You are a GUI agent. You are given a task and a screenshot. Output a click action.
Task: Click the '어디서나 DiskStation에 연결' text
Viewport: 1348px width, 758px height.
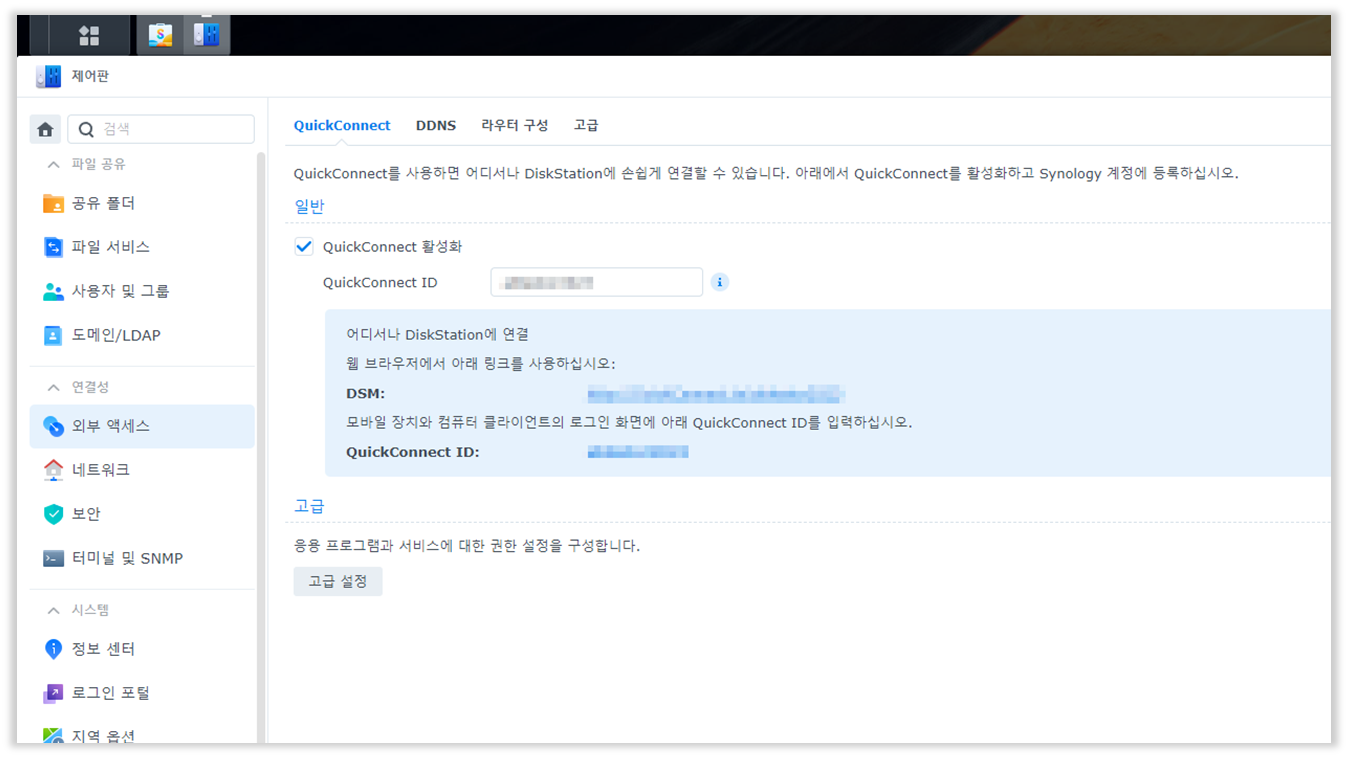tap(437, 334)
